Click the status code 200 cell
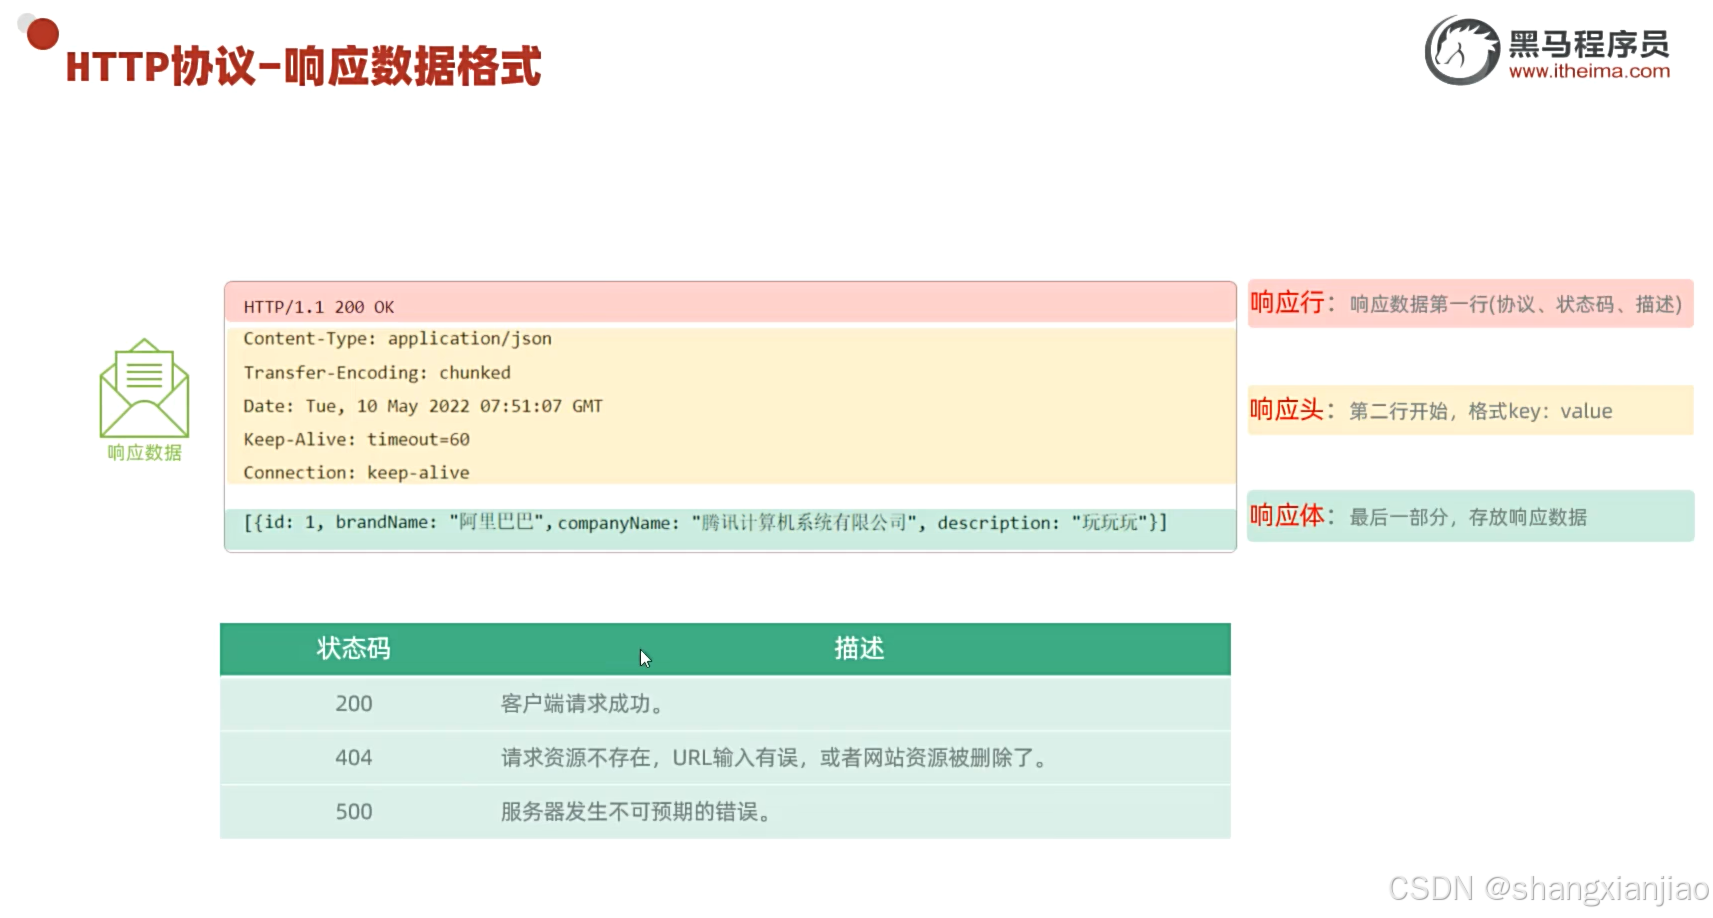 pos(354,704)
